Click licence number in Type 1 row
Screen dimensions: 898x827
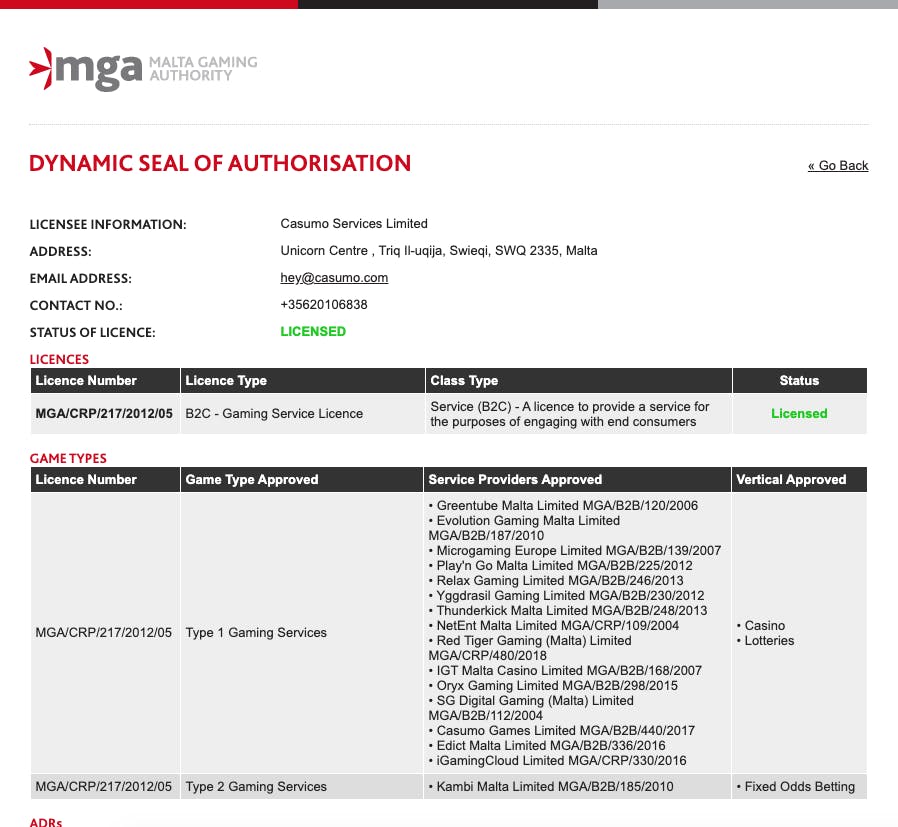pyautogui.click(x=104, y=633)
